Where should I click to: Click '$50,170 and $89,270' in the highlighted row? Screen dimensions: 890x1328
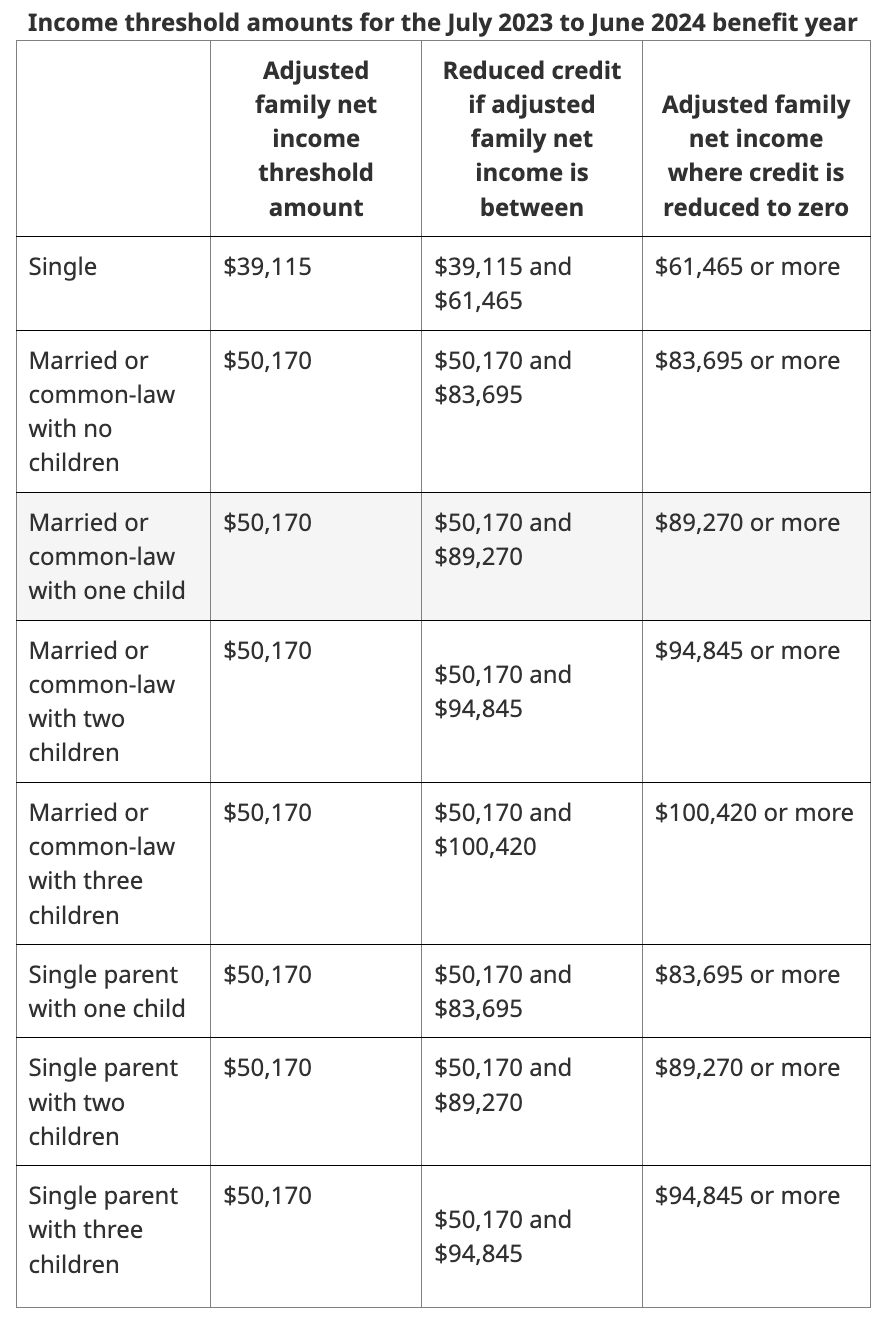point(503,540)
